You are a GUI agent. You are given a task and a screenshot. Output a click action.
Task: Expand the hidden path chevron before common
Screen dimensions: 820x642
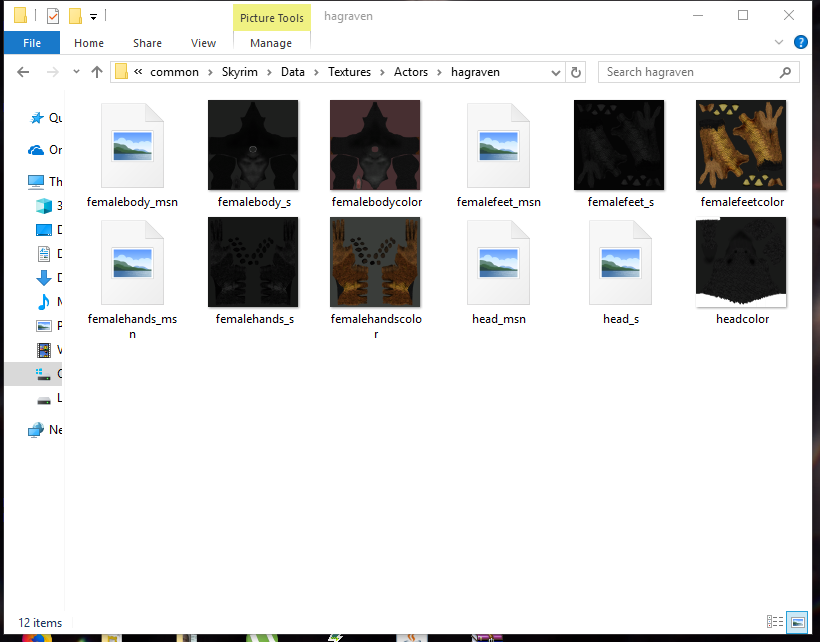(138, 72)
